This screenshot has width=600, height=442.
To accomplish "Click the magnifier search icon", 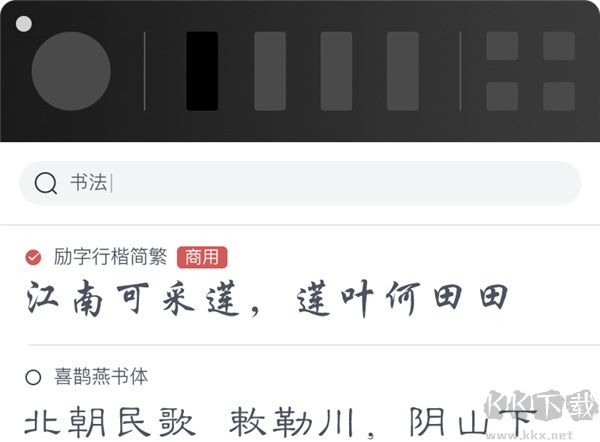I will click(x=46, y=183).
